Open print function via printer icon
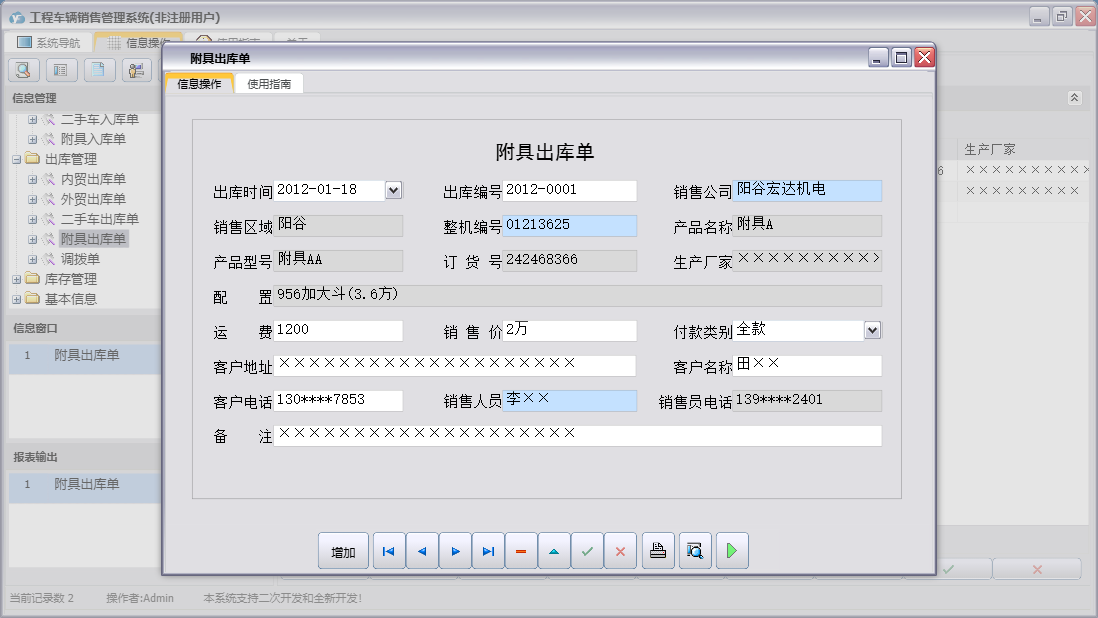The height and width of the screenshot is (618, 1098). [657, 550]
